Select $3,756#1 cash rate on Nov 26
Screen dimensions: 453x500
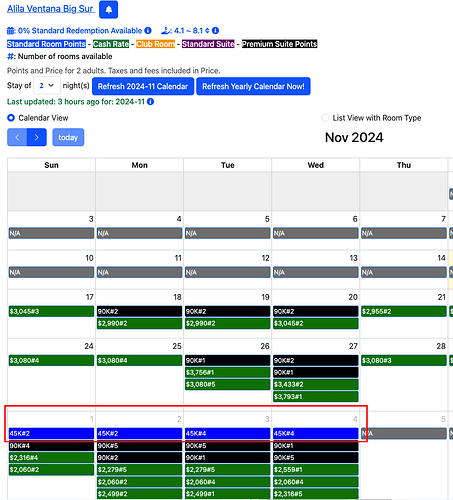pyautogui.click(x=227, y=372)
